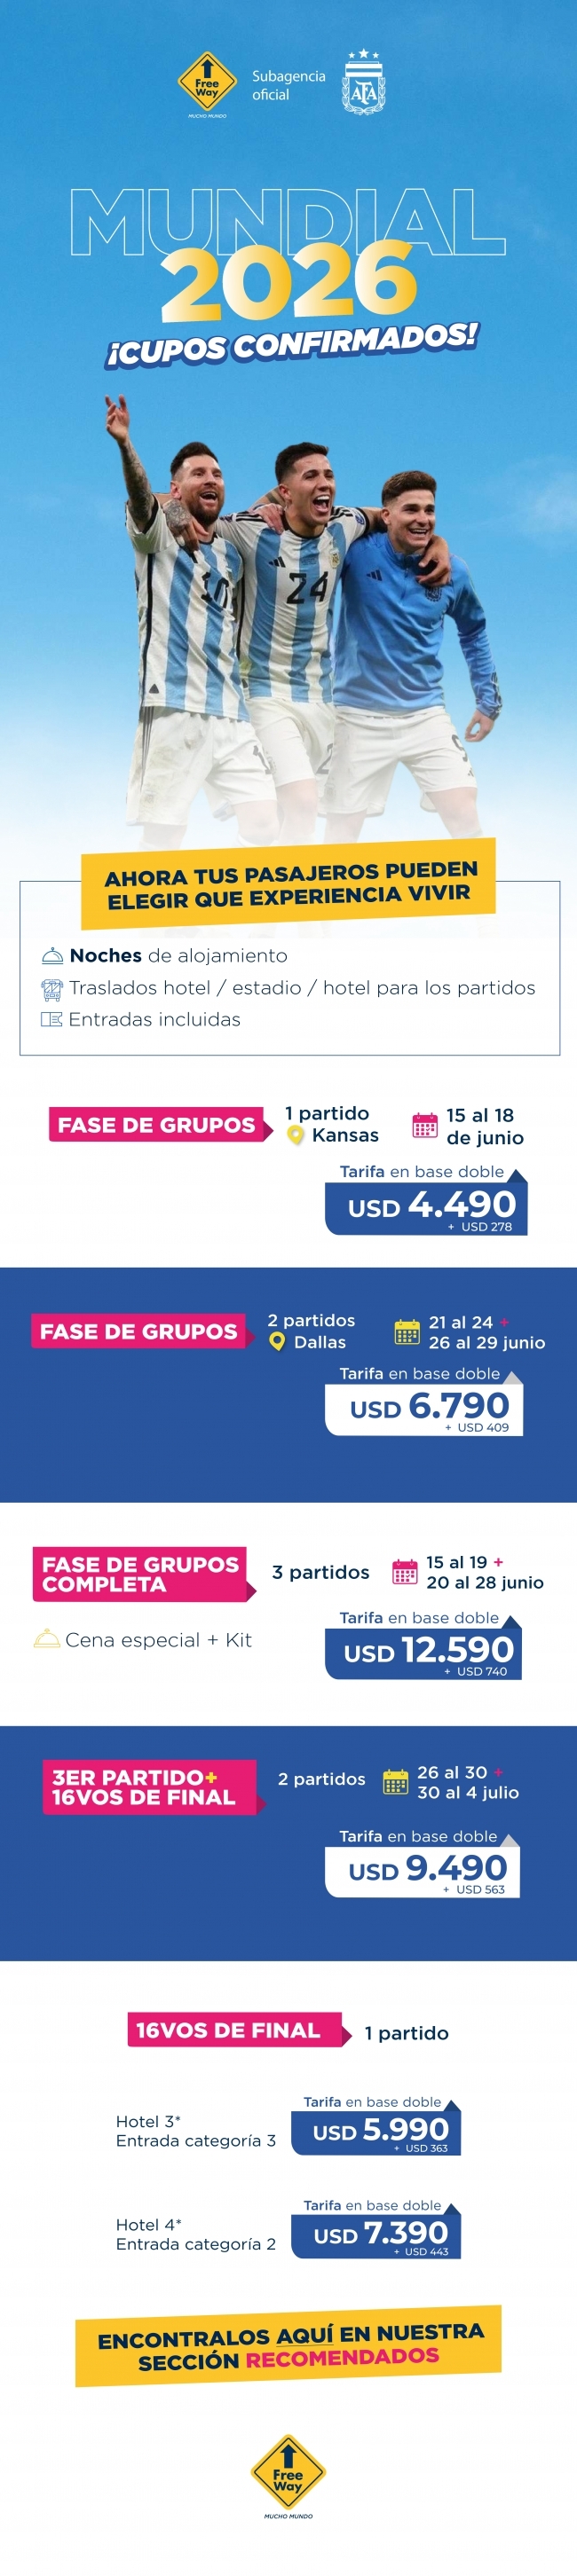Screen dimensions: 577x2576
Task: Select the 3ER PARTIDO + 16VOS DE FINAL label
Action: point(148,1787)
